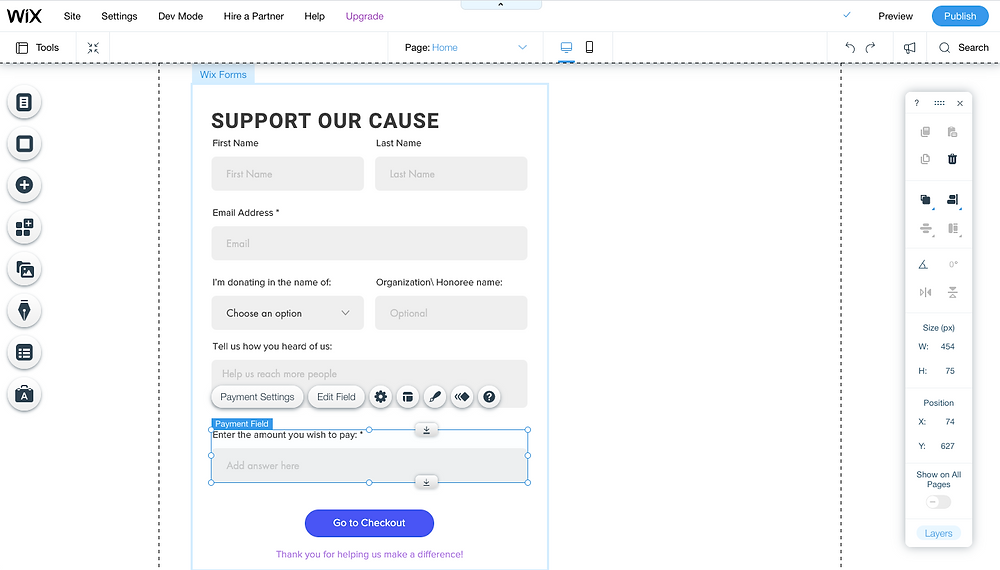1000x570 pixels.
Task: Click the height value 75
Action: tap(950, 370)
